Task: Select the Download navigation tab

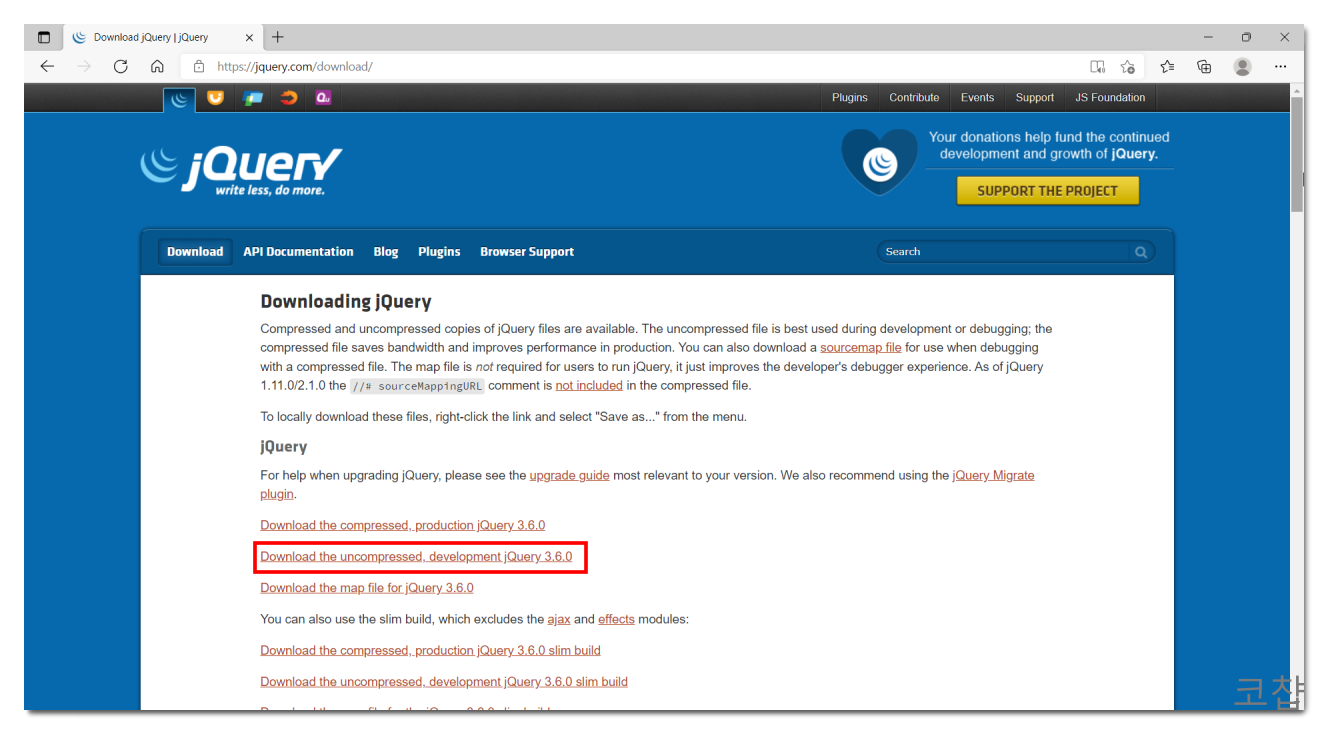Action: pos(195,252)
